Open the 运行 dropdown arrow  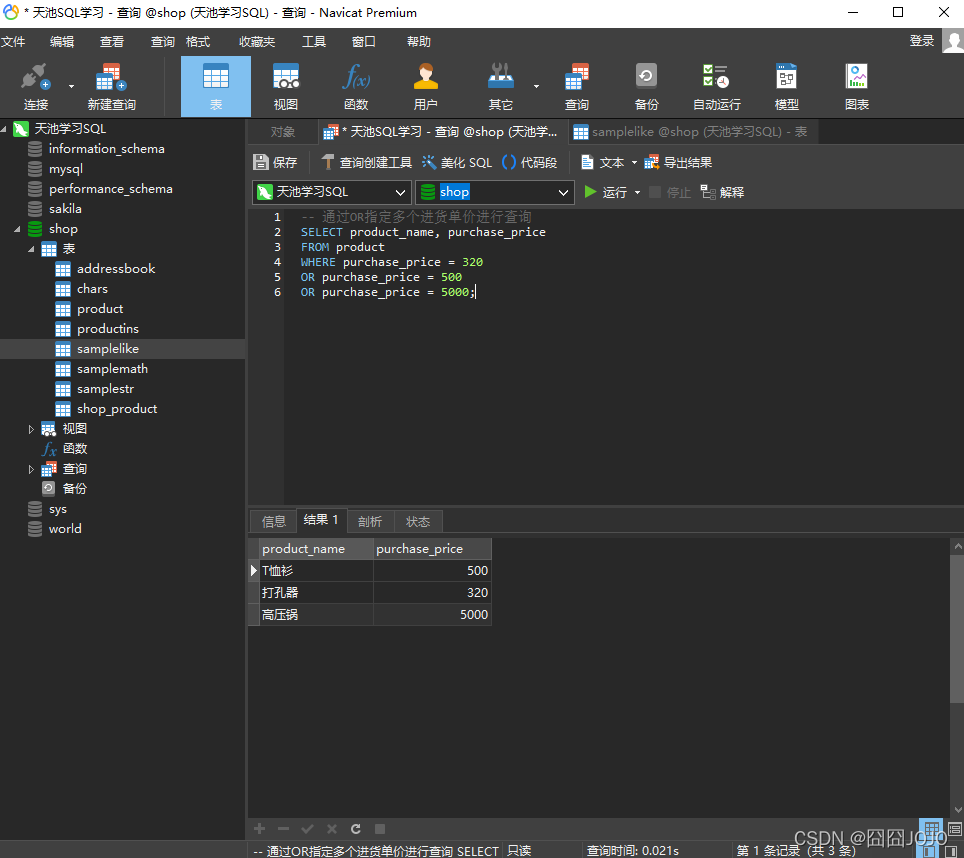click(x=637, y=192)
